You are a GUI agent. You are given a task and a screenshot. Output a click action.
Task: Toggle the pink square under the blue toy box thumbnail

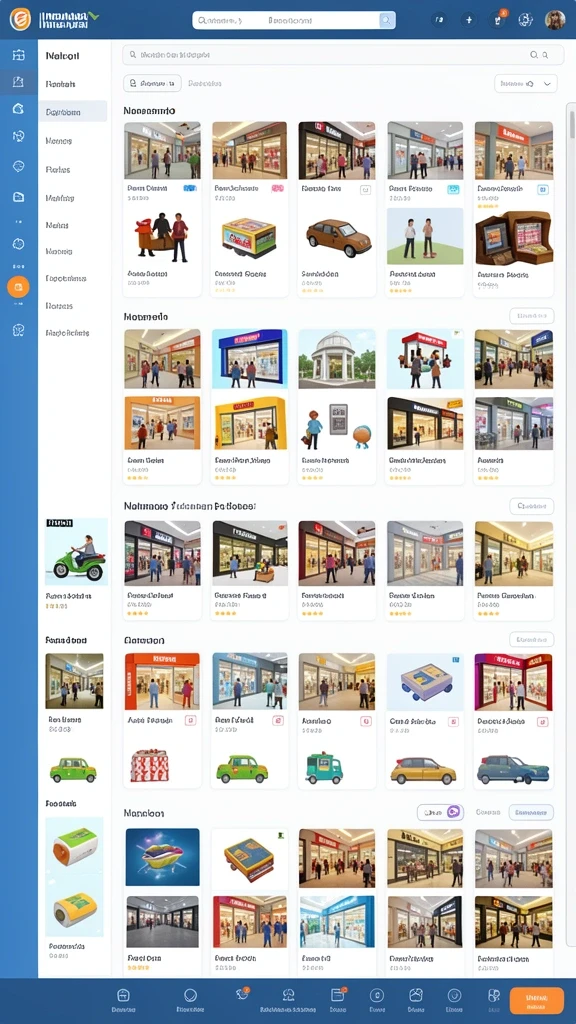[x=453, y=722]
